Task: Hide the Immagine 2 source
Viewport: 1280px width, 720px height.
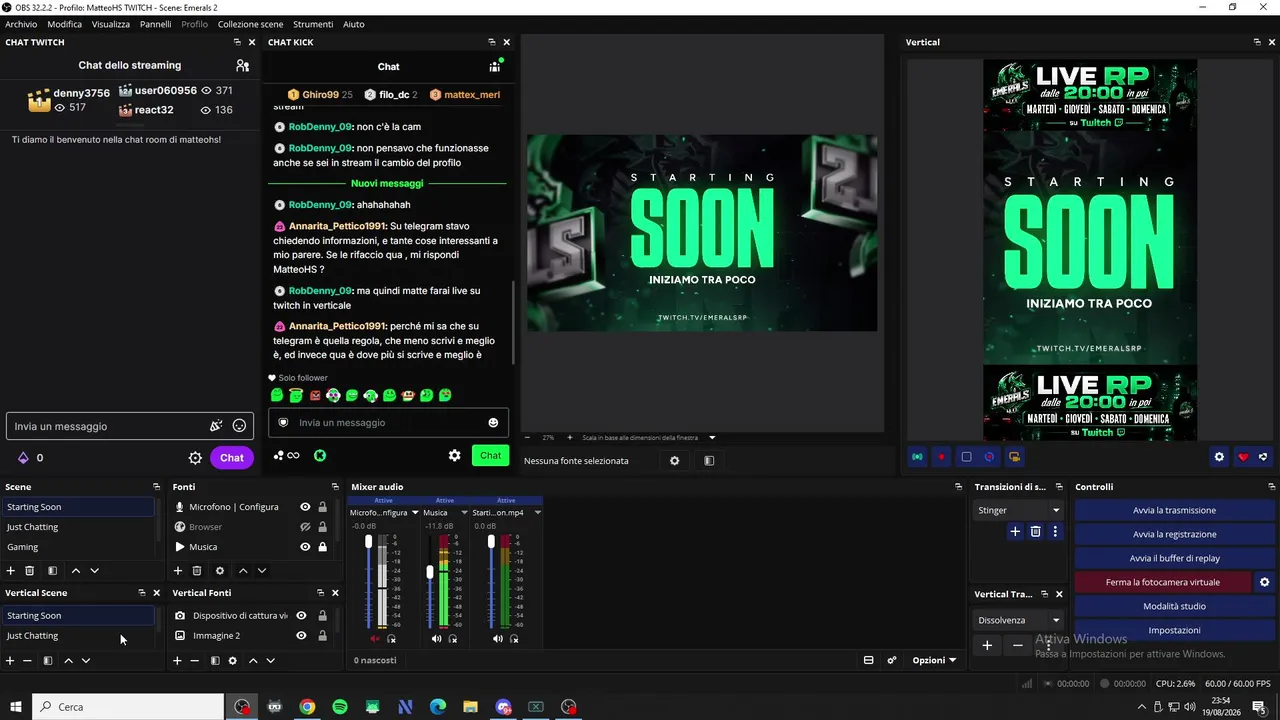Action: pos(301,636)
